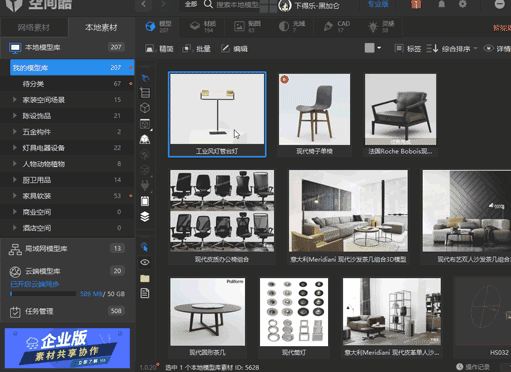Click the blue pointer-click tool icon

(145, 247)
